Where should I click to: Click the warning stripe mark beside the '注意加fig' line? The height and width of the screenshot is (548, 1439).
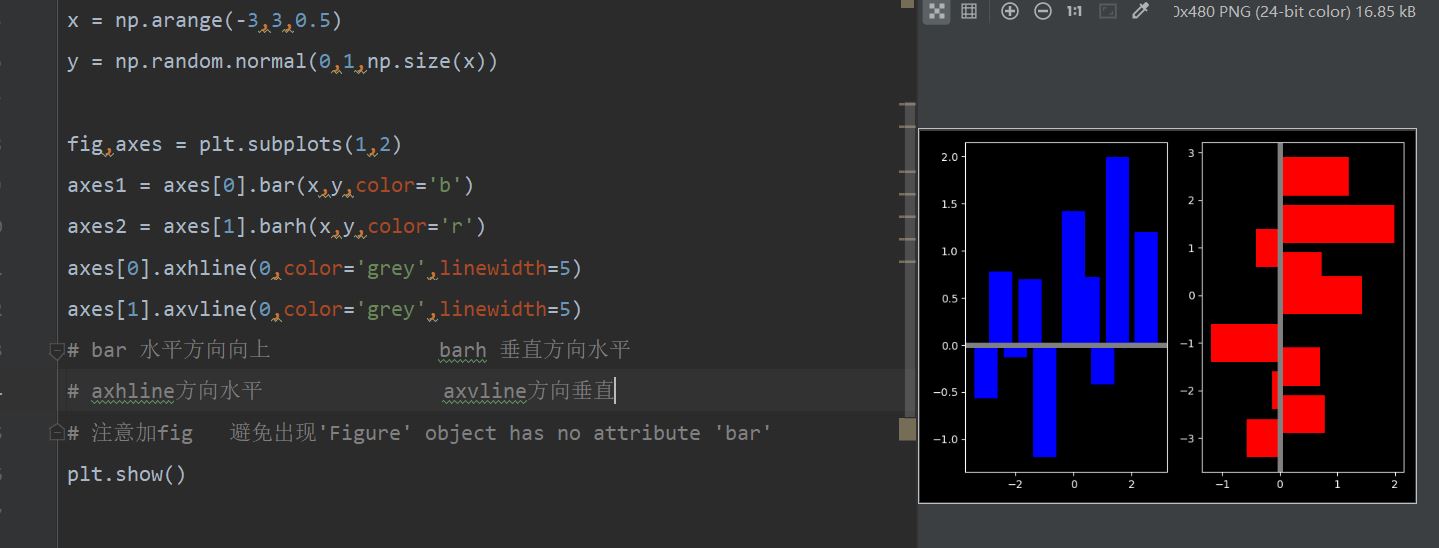click(907, 430)
